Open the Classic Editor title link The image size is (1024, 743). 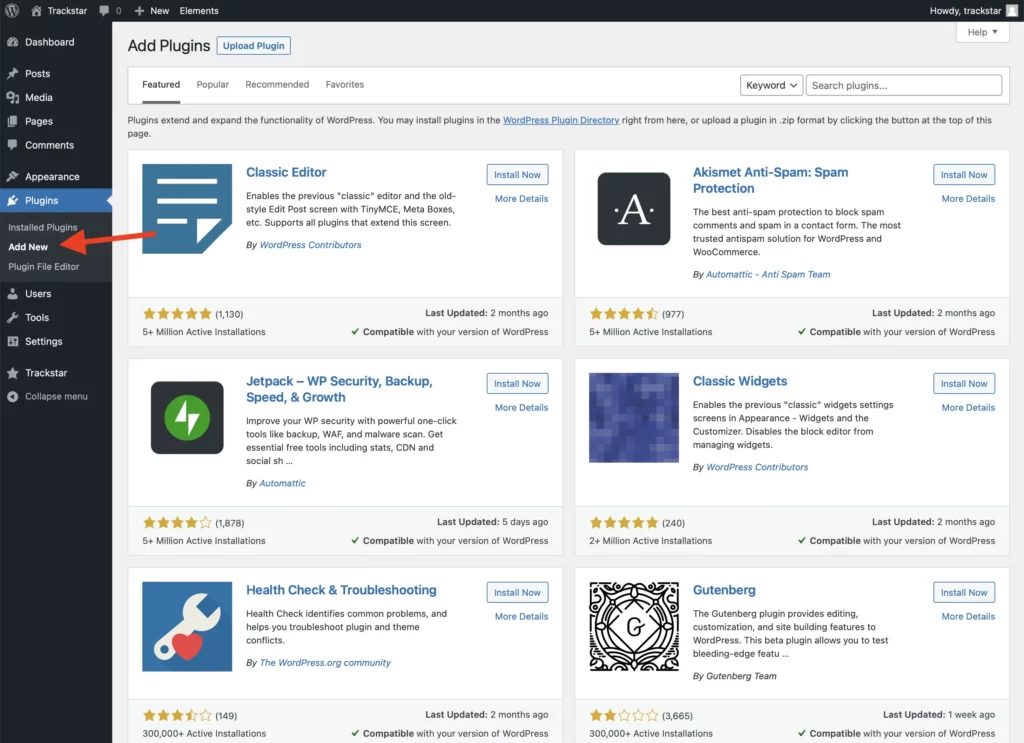(286, 172)
